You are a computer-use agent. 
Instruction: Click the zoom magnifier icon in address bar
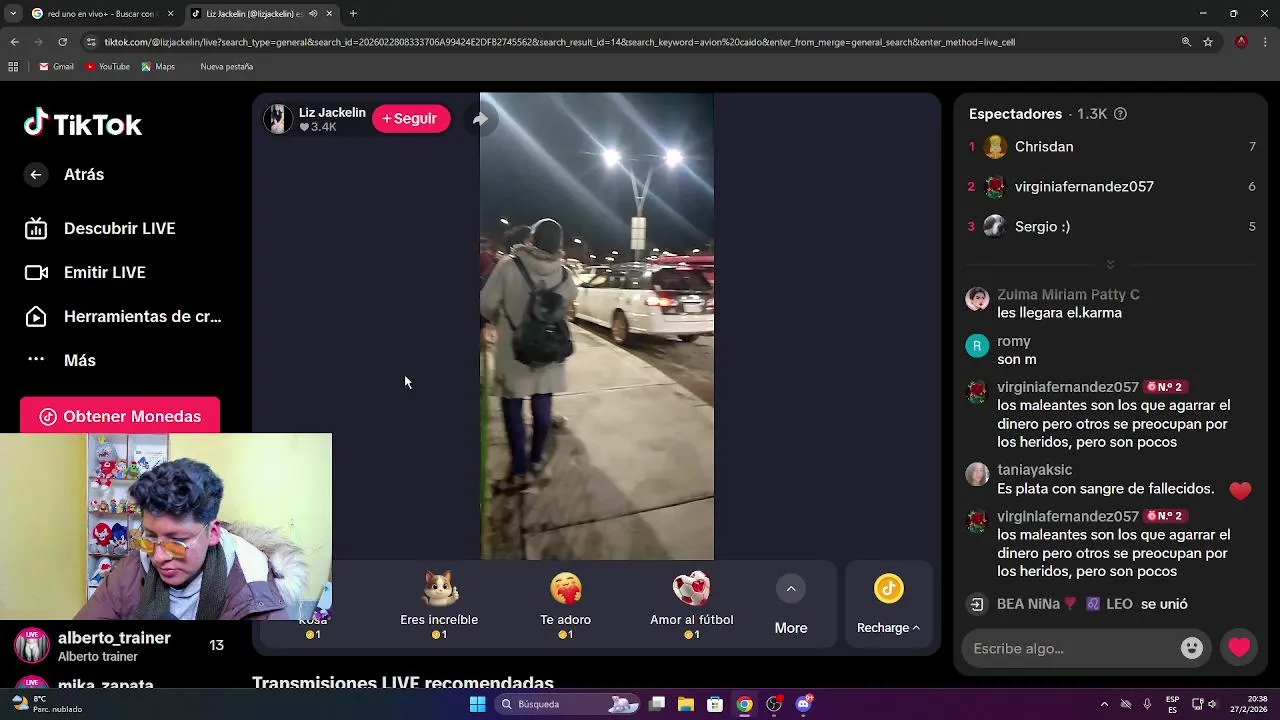tap(1186, 42)
